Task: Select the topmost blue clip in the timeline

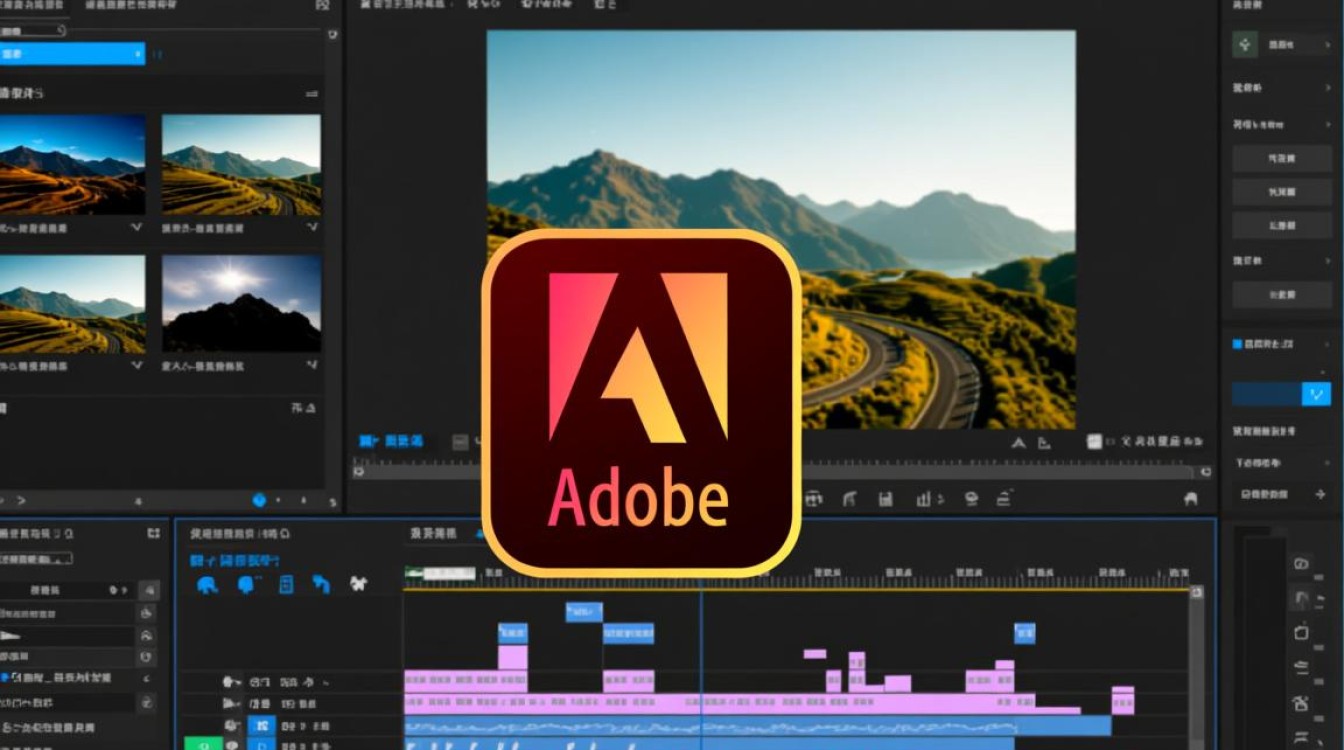Action: [x=584, y=611]
